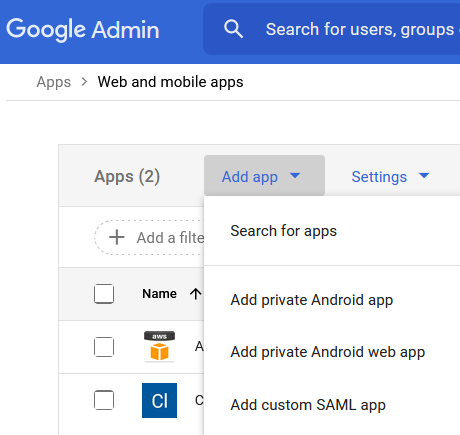Click the AWS app icon
Viewport: 460px width, 435px height.
159,346
